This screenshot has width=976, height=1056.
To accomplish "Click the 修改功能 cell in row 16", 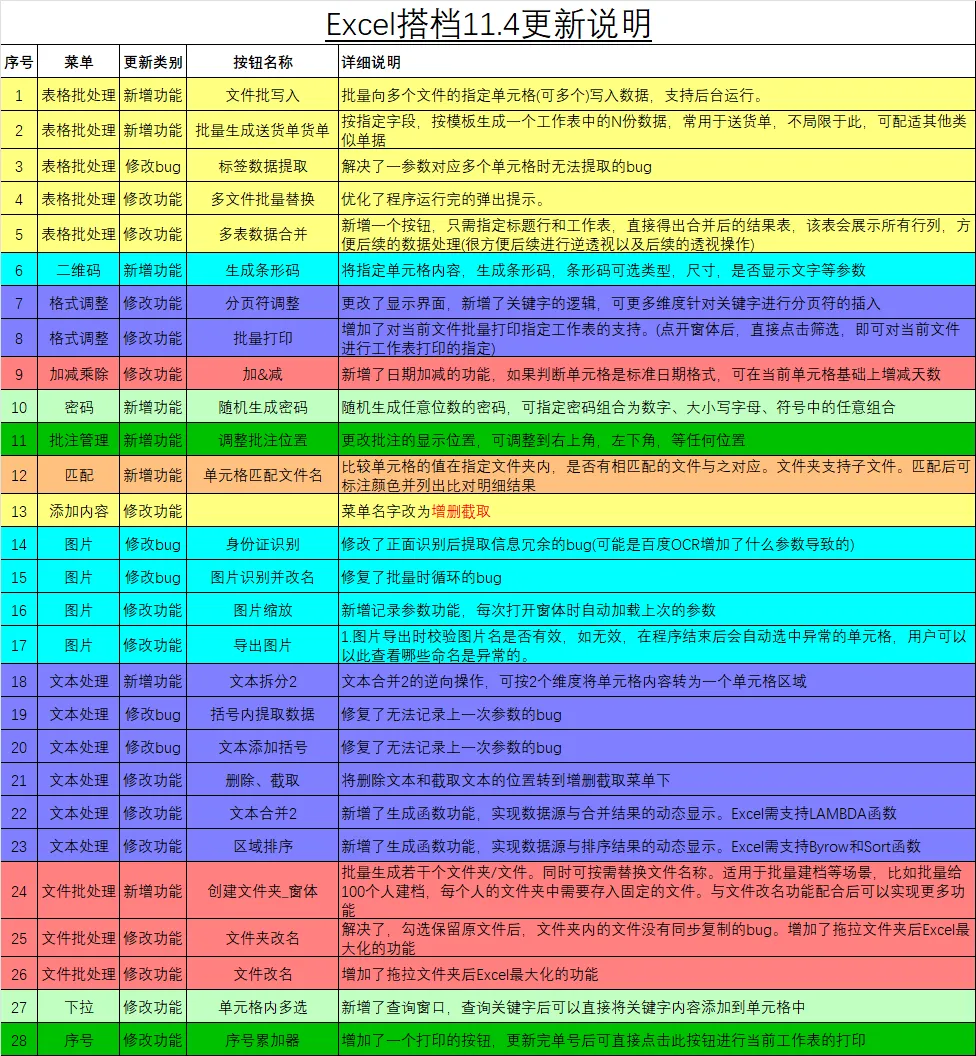I will 153,609.
